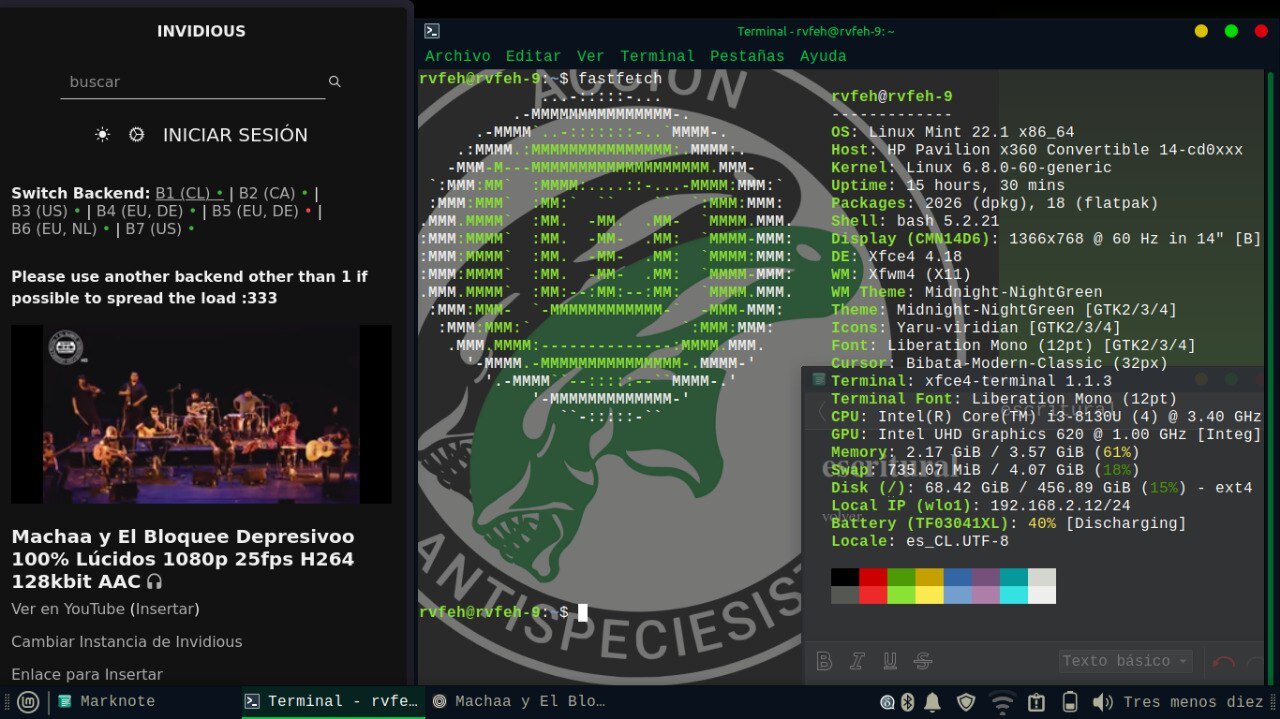
Task: Click the terminal prompt cursor line
Action: (x=503, y=612)
